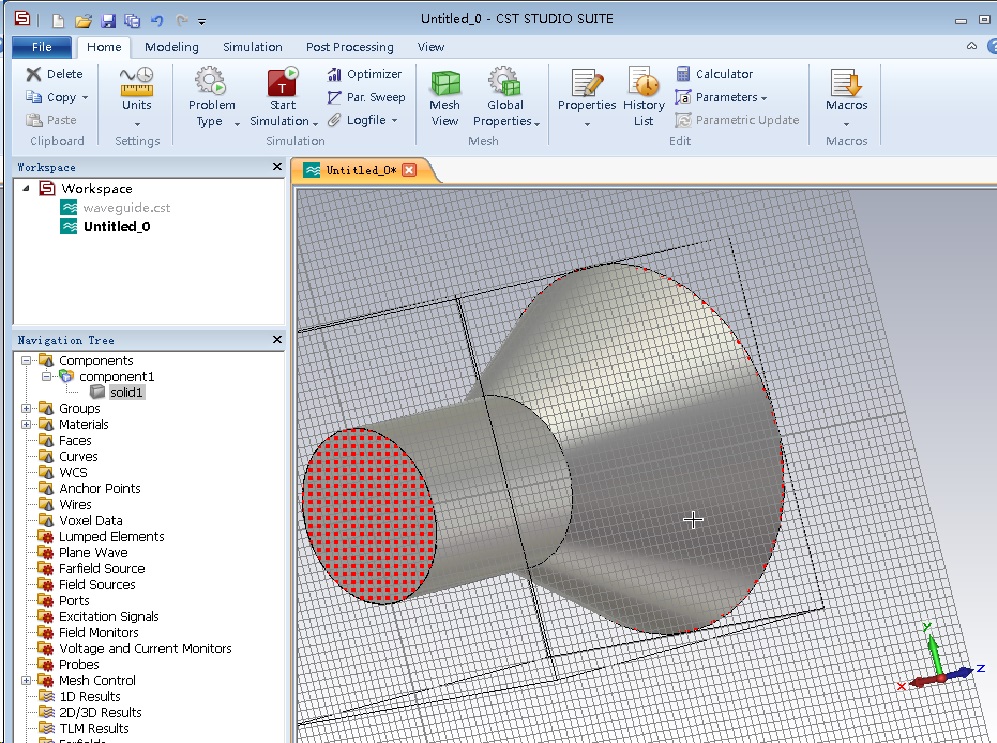The height and width of the screenshot is (743, 997).
Task: Close the Untitled_0* document tab
Action: pyautogui.click(x=409, y=170)
